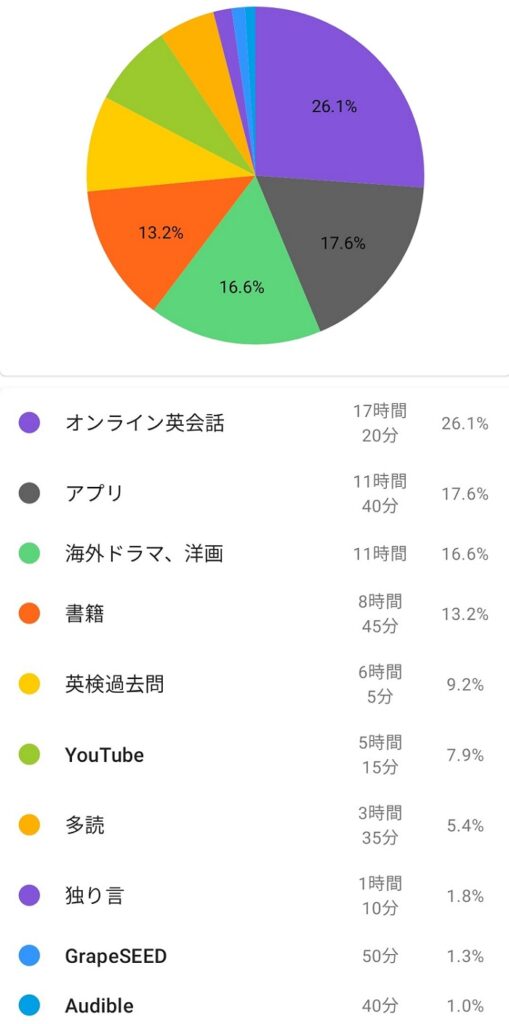509x1024 pixels.
Task: Open the オンライン英会話 category row
Action: [x=254, y=423]
